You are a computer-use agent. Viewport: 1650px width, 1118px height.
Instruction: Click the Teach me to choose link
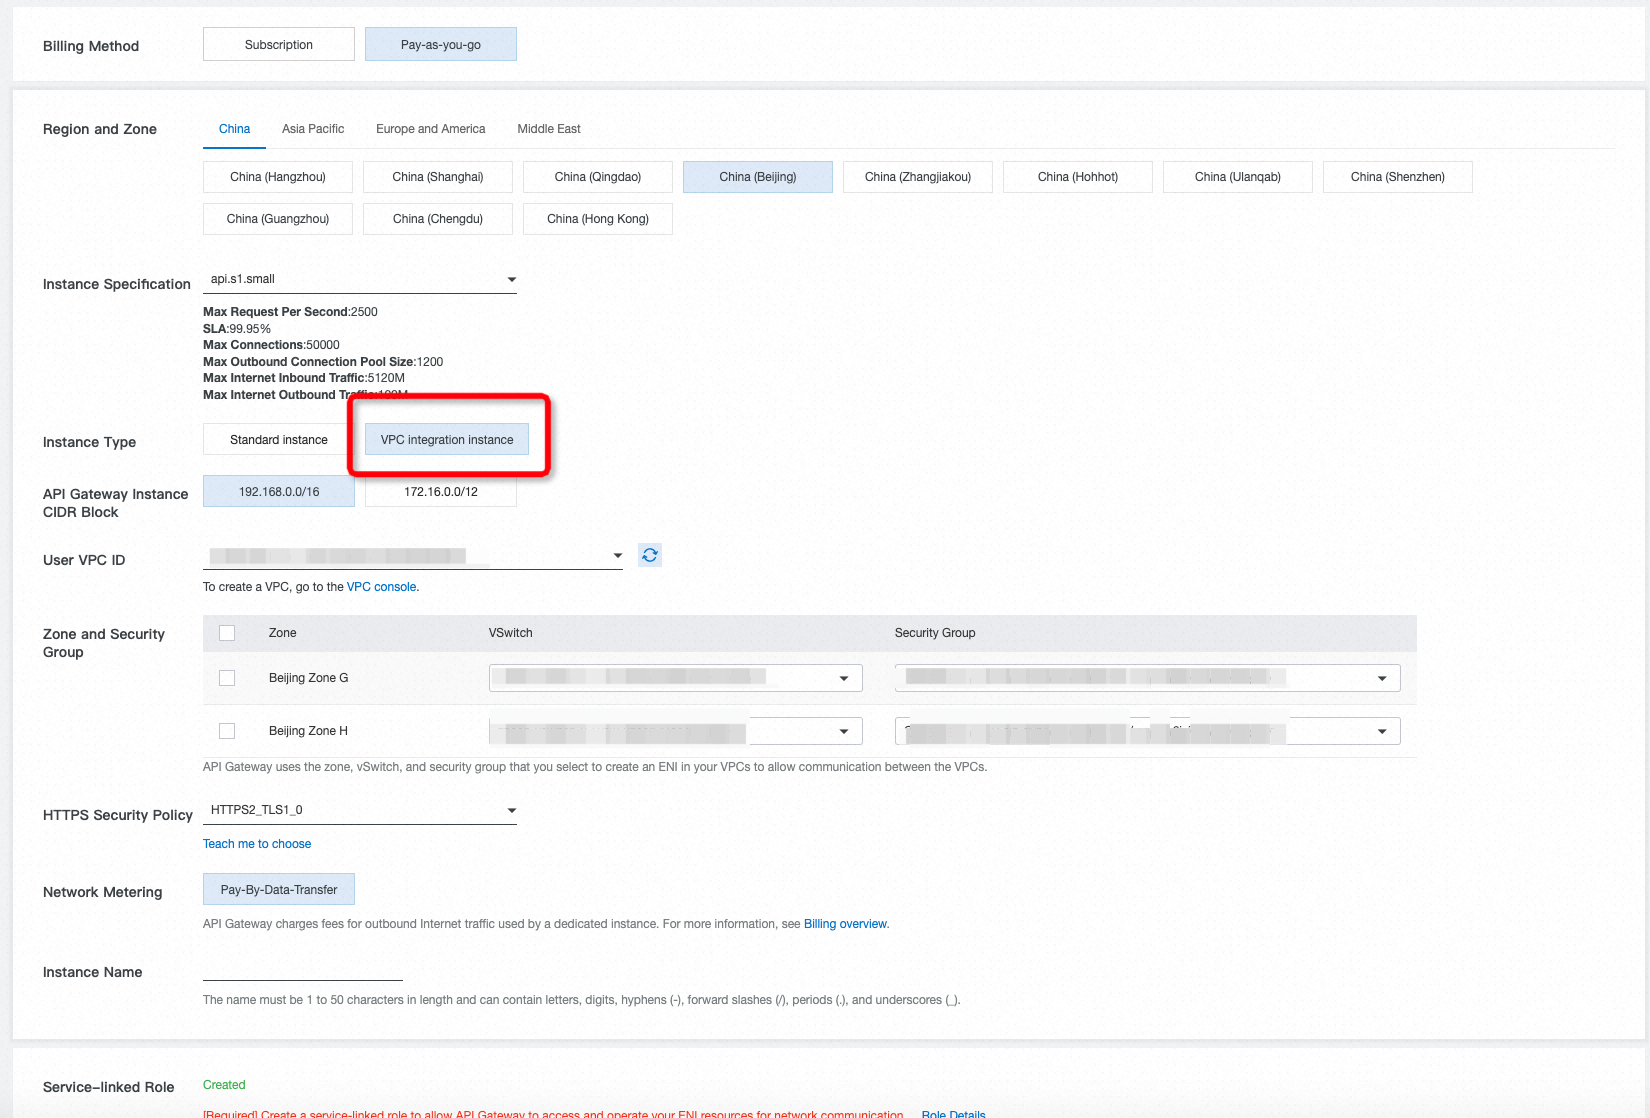point(257,843)
